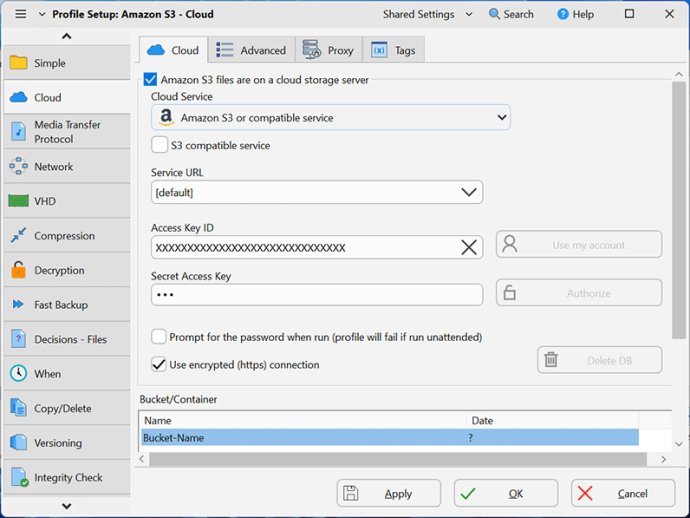Click the left arrow of horizontal scrollbar

pyautogui.click(x=142, y=459)
